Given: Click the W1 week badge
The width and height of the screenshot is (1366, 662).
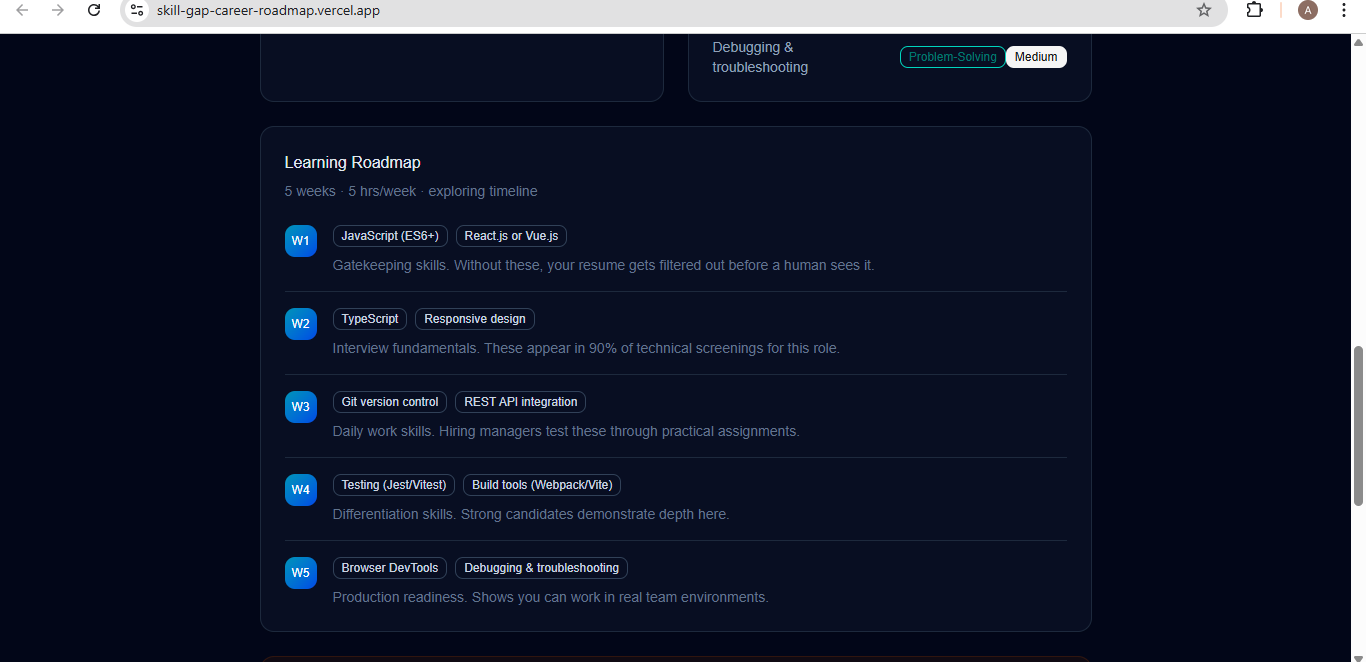Looking at the screenshot, I should [301, 241].
